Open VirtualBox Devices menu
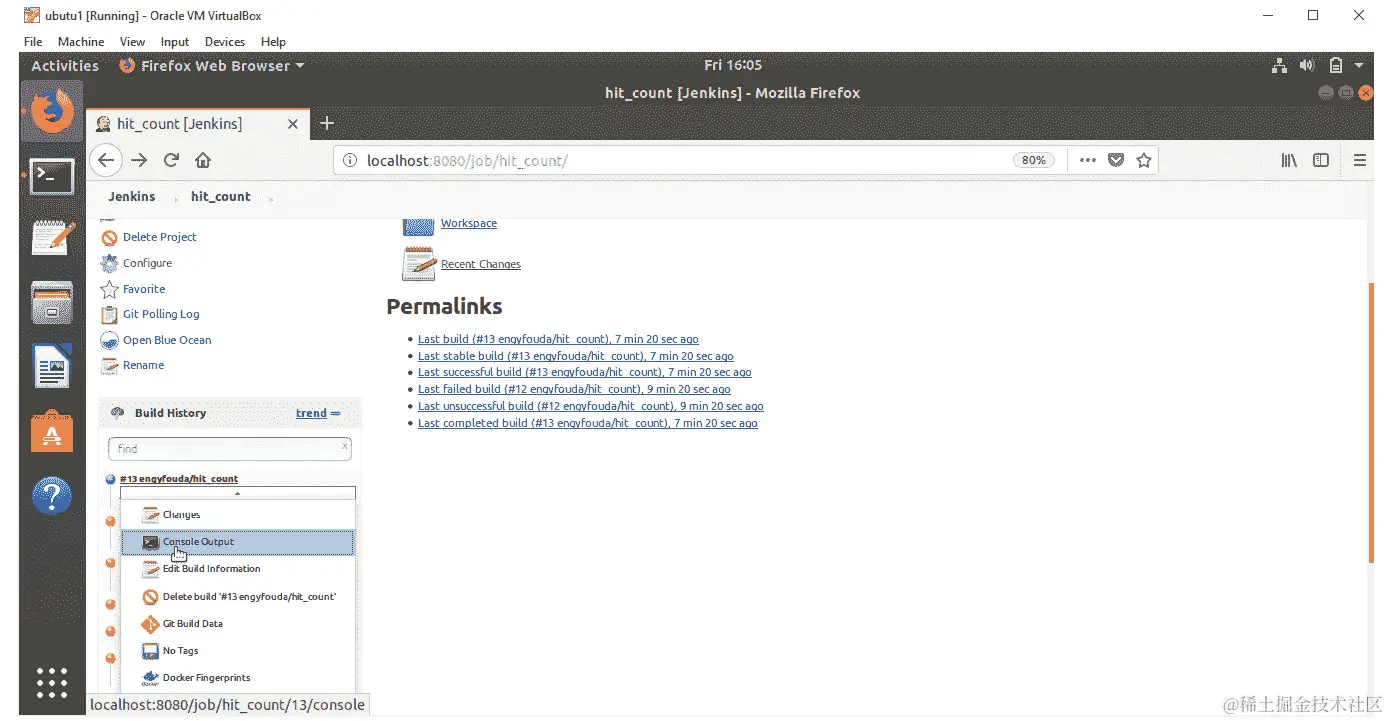 (x=224, y=42)
